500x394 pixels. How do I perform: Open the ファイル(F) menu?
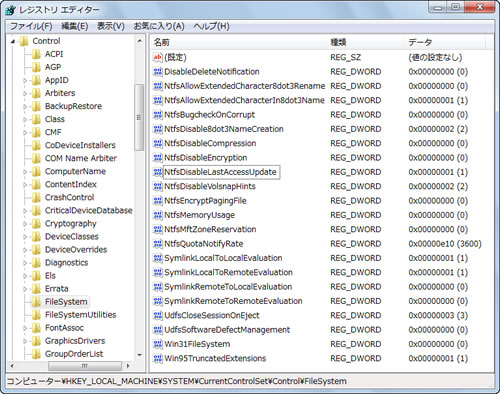tap(31, 26)
